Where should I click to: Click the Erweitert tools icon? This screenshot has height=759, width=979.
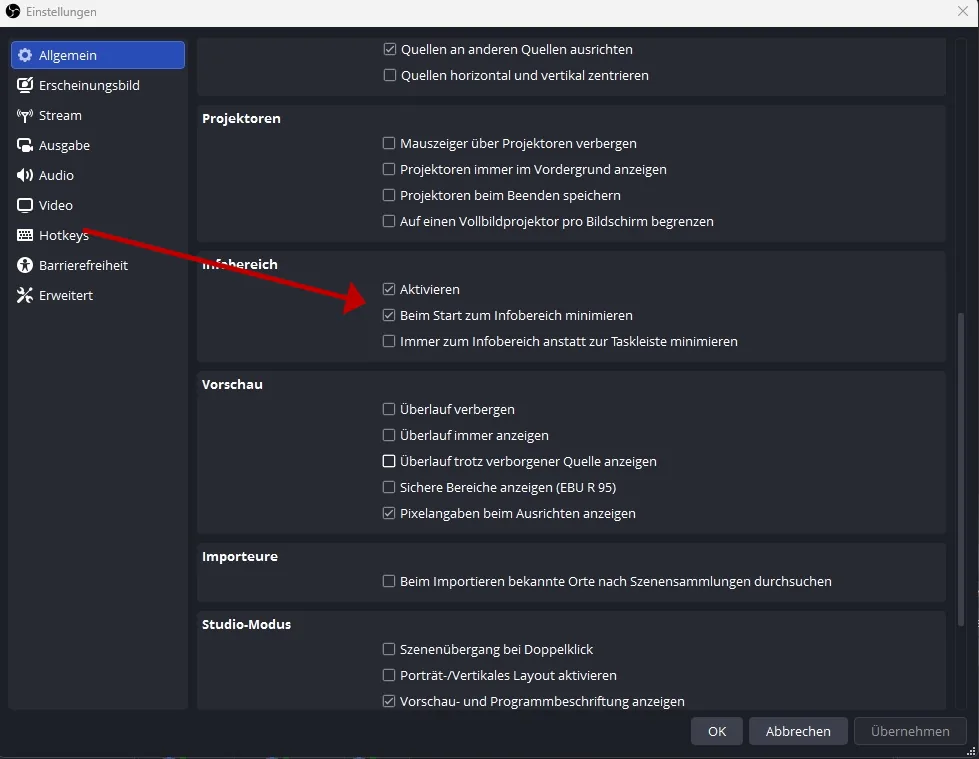25,295
